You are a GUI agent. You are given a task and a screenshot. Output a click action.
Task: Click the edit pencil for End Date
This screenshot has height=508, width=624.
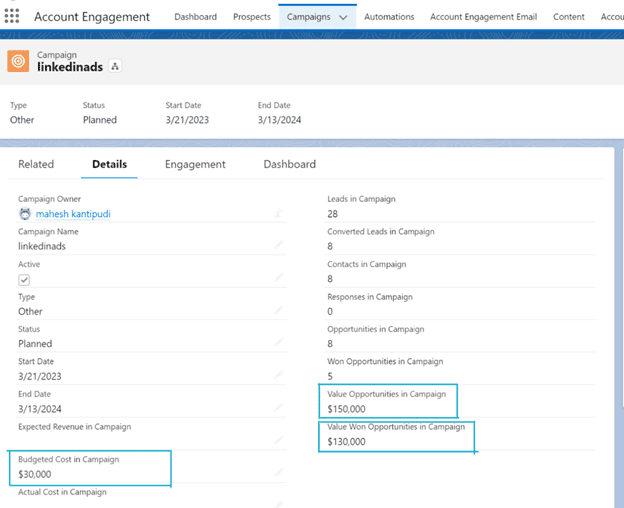coord(278,408)
